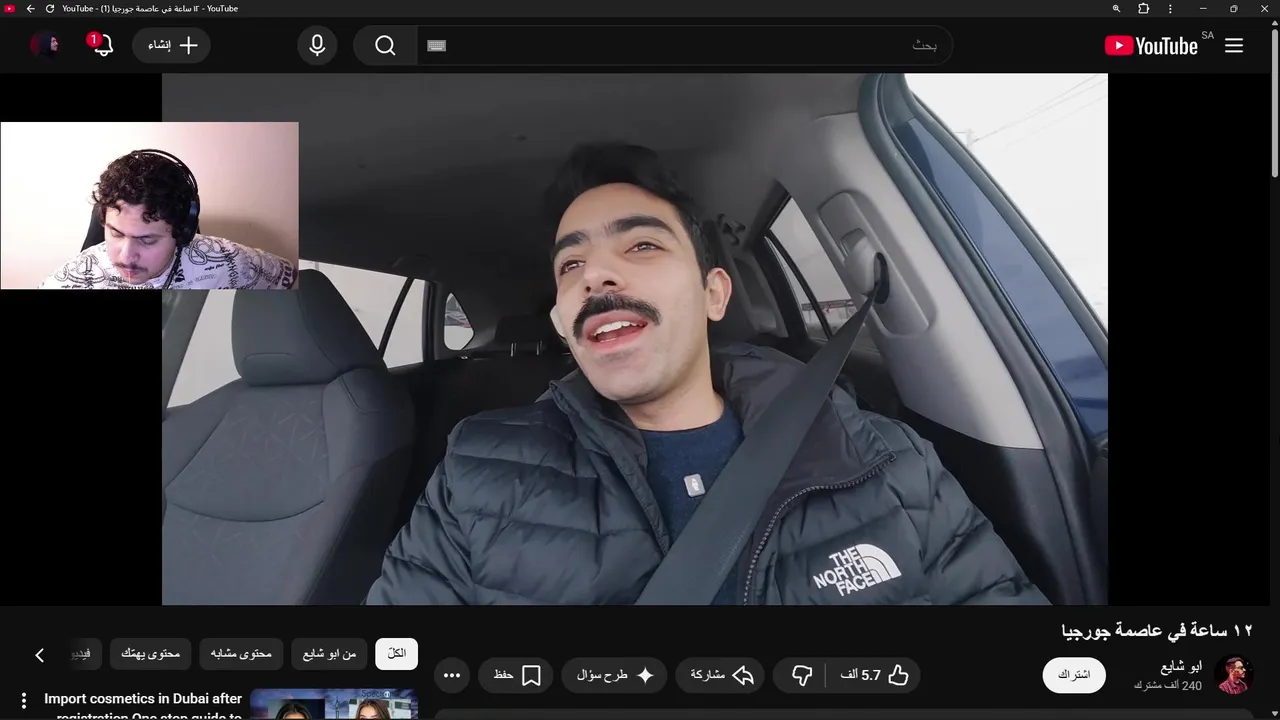Click the webcam overlay of the streamer
Screen dimensions: 1280x720
pos(149,206)
